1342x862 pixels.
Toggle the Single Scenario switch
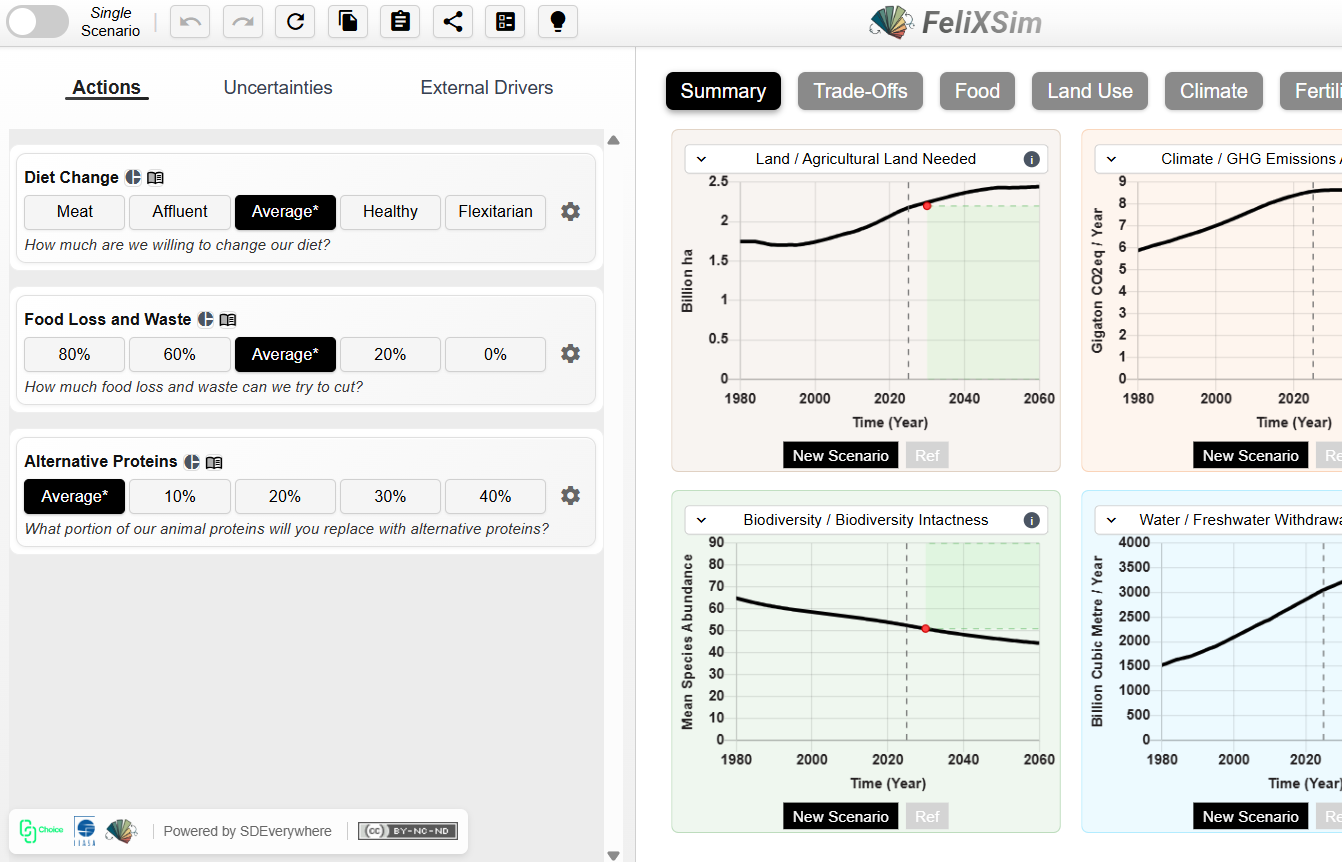[38, 21]
